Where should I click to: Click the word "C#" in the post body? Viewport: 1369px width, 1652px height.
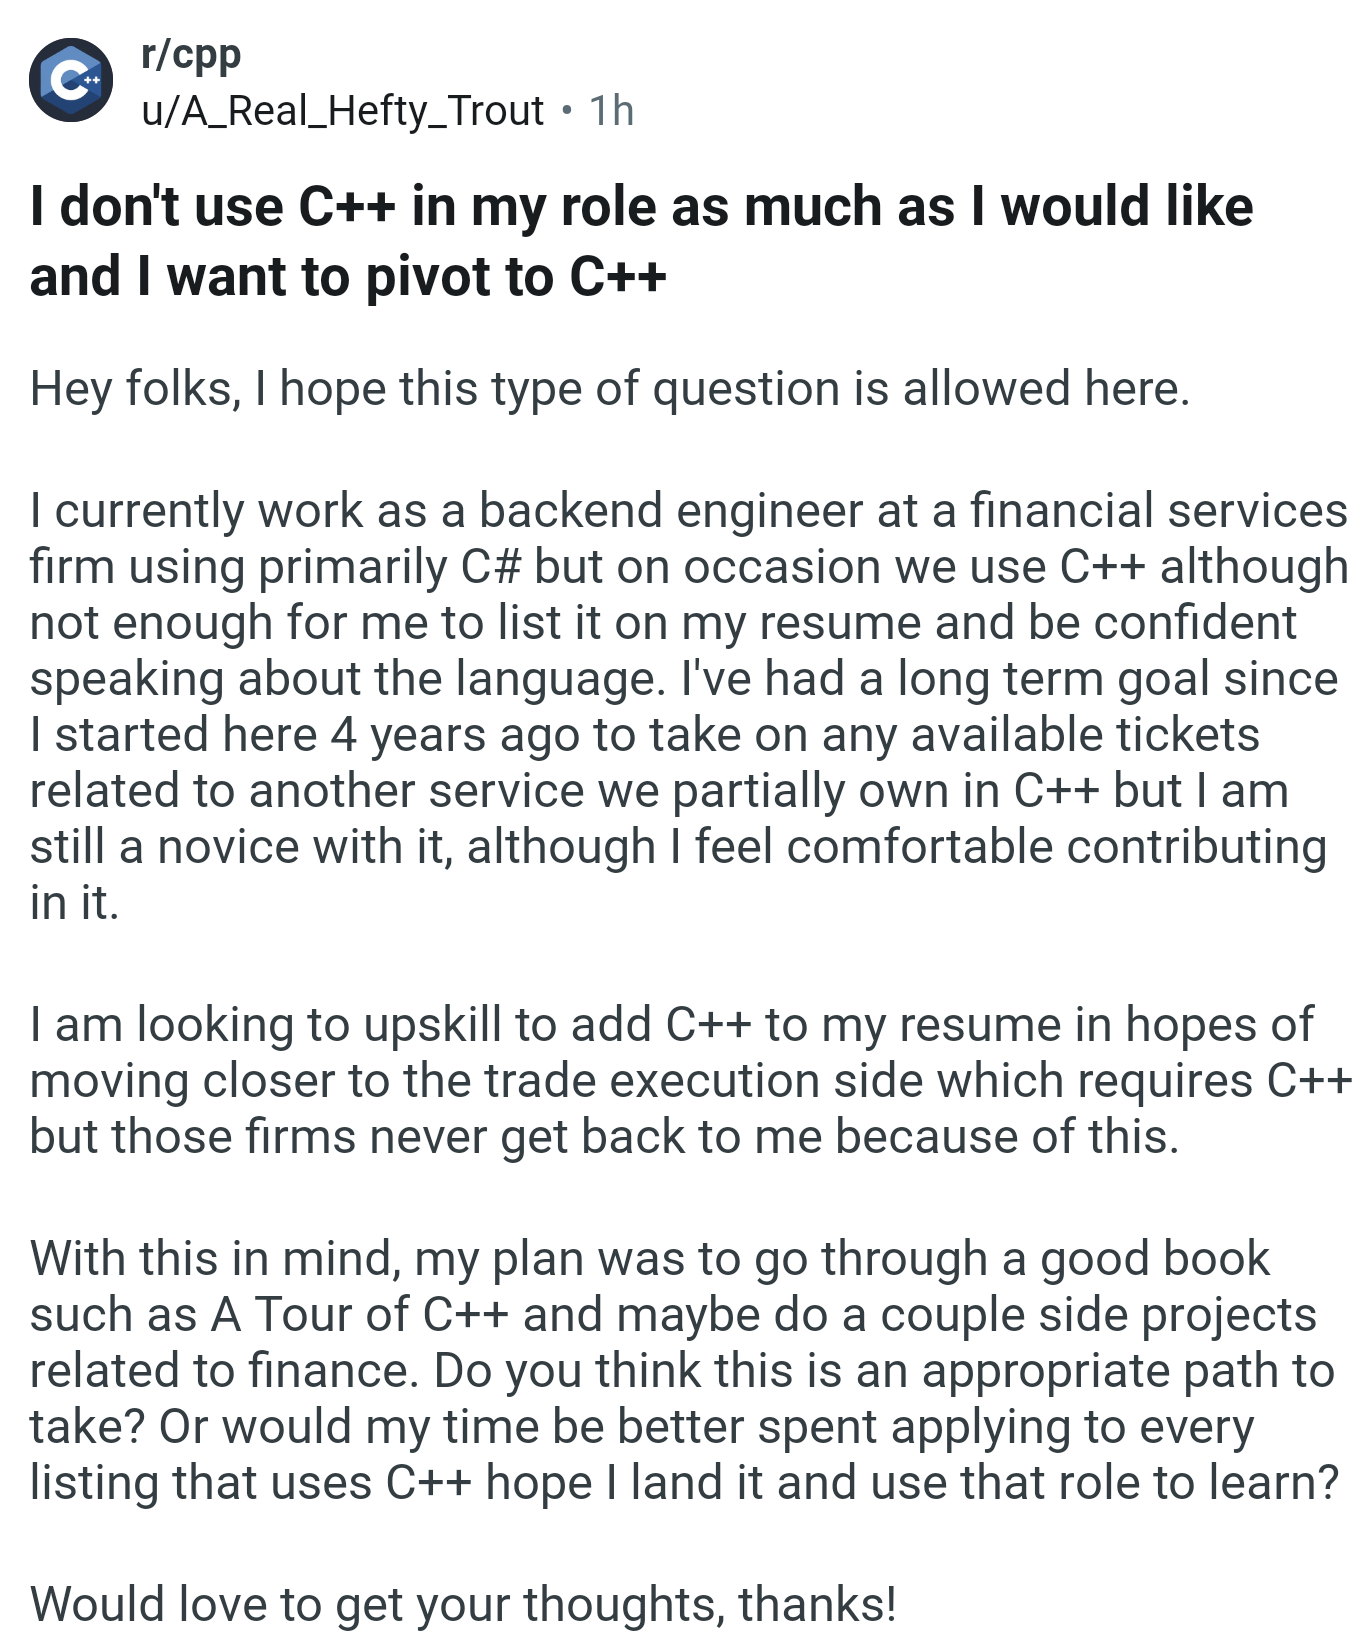click(491, 566)
